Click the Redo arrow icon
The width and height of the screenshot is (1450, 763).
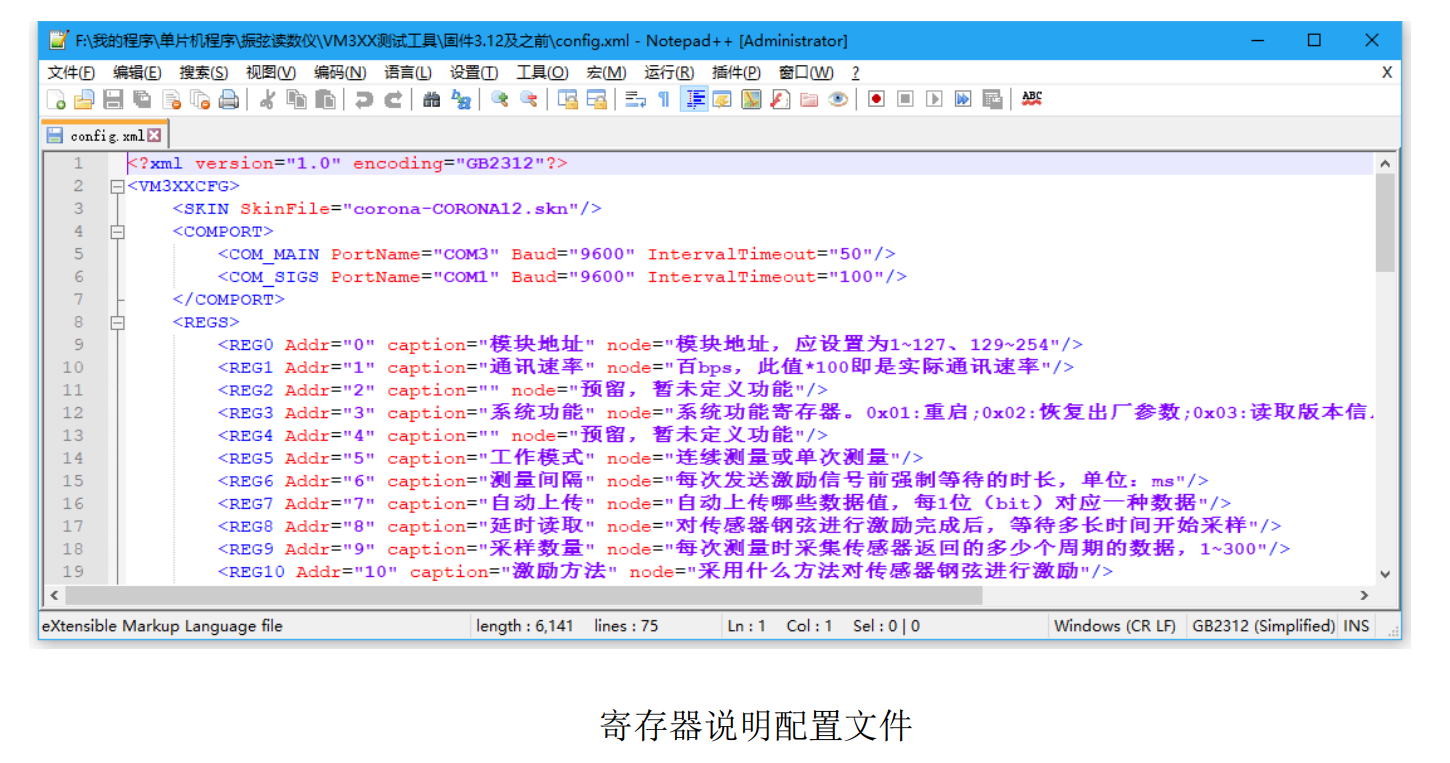[393, 99]
